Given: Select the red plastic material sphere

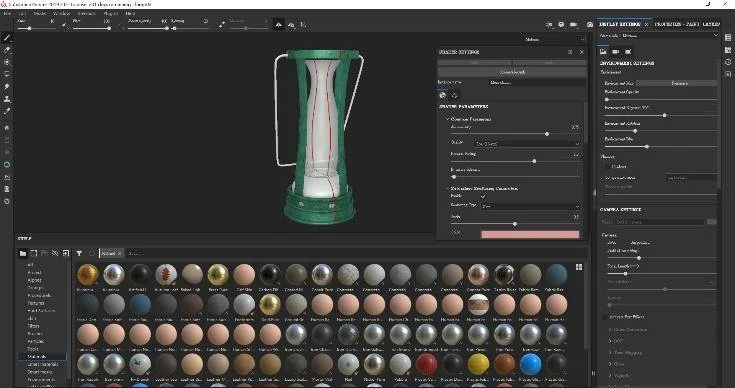Looking at the screenshot, I should pos(427,364).
